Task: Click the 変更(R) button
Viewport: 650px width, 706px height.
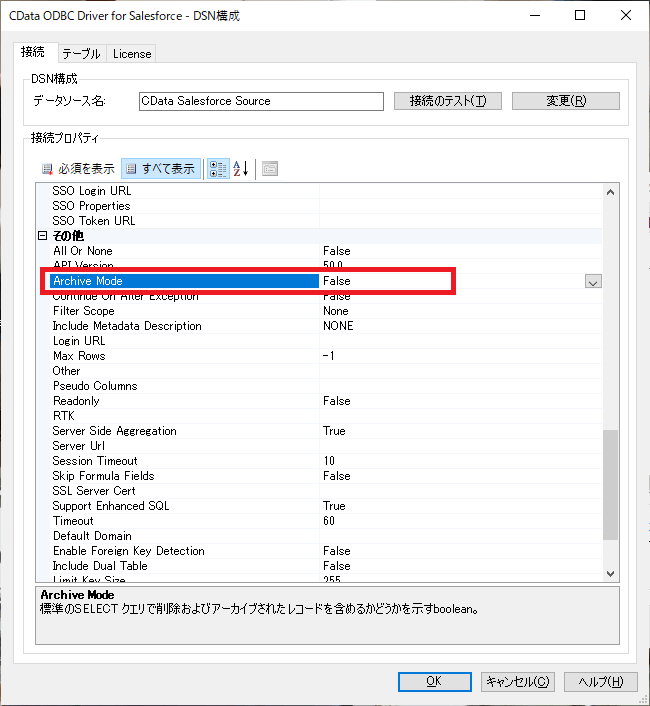Action: (566, 101)
